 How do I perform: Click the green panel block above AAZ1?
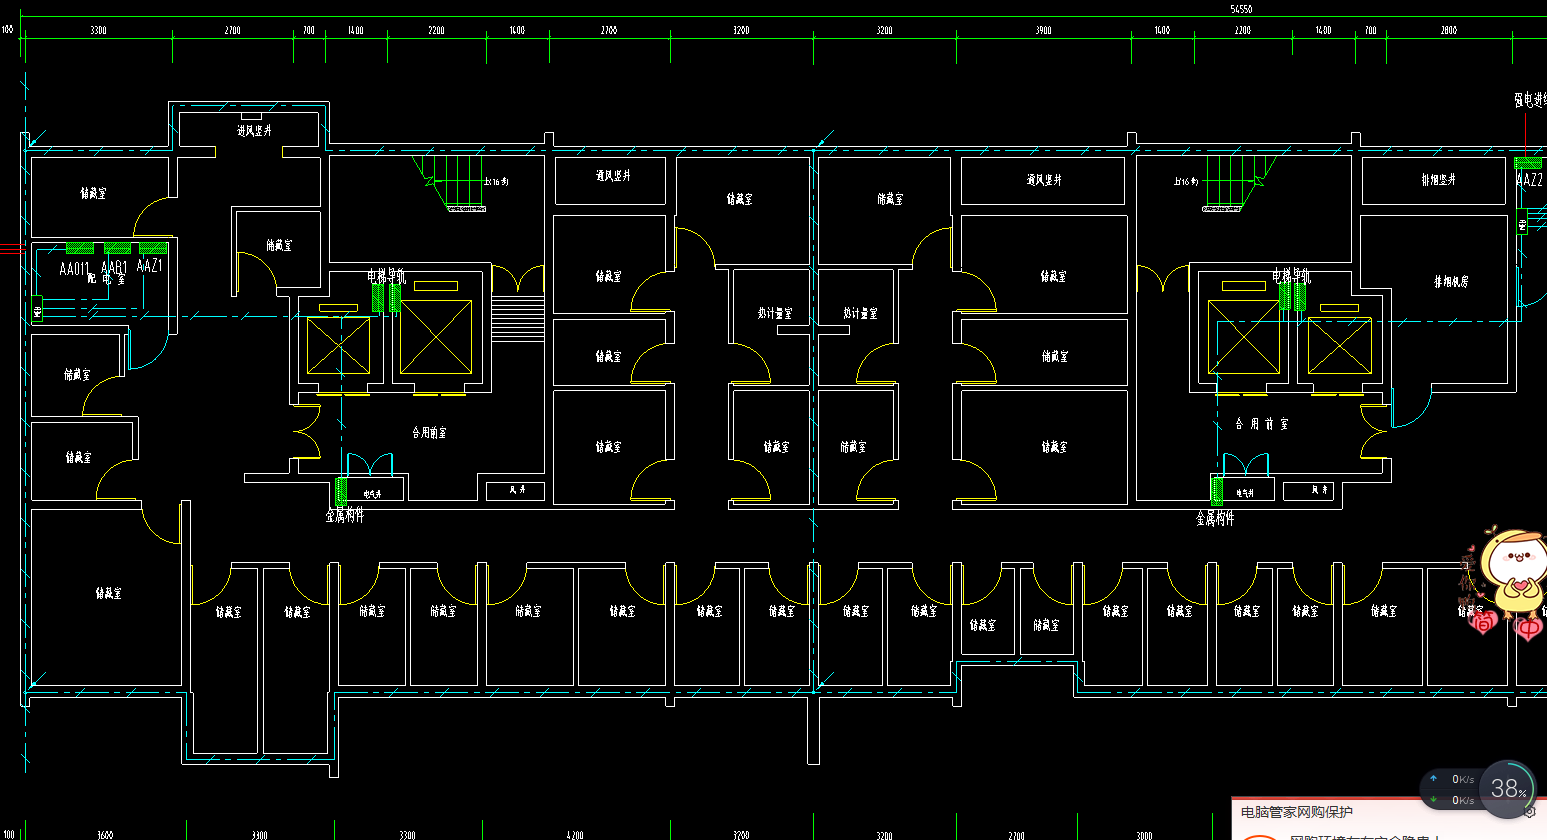tap(153, 248)
